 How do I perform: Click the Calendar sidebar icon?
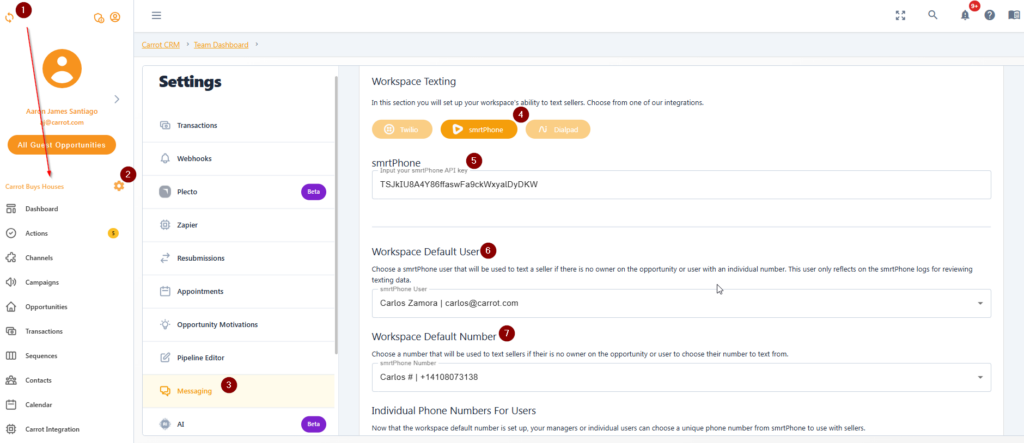pyautogui.click(x=10, y=404)
